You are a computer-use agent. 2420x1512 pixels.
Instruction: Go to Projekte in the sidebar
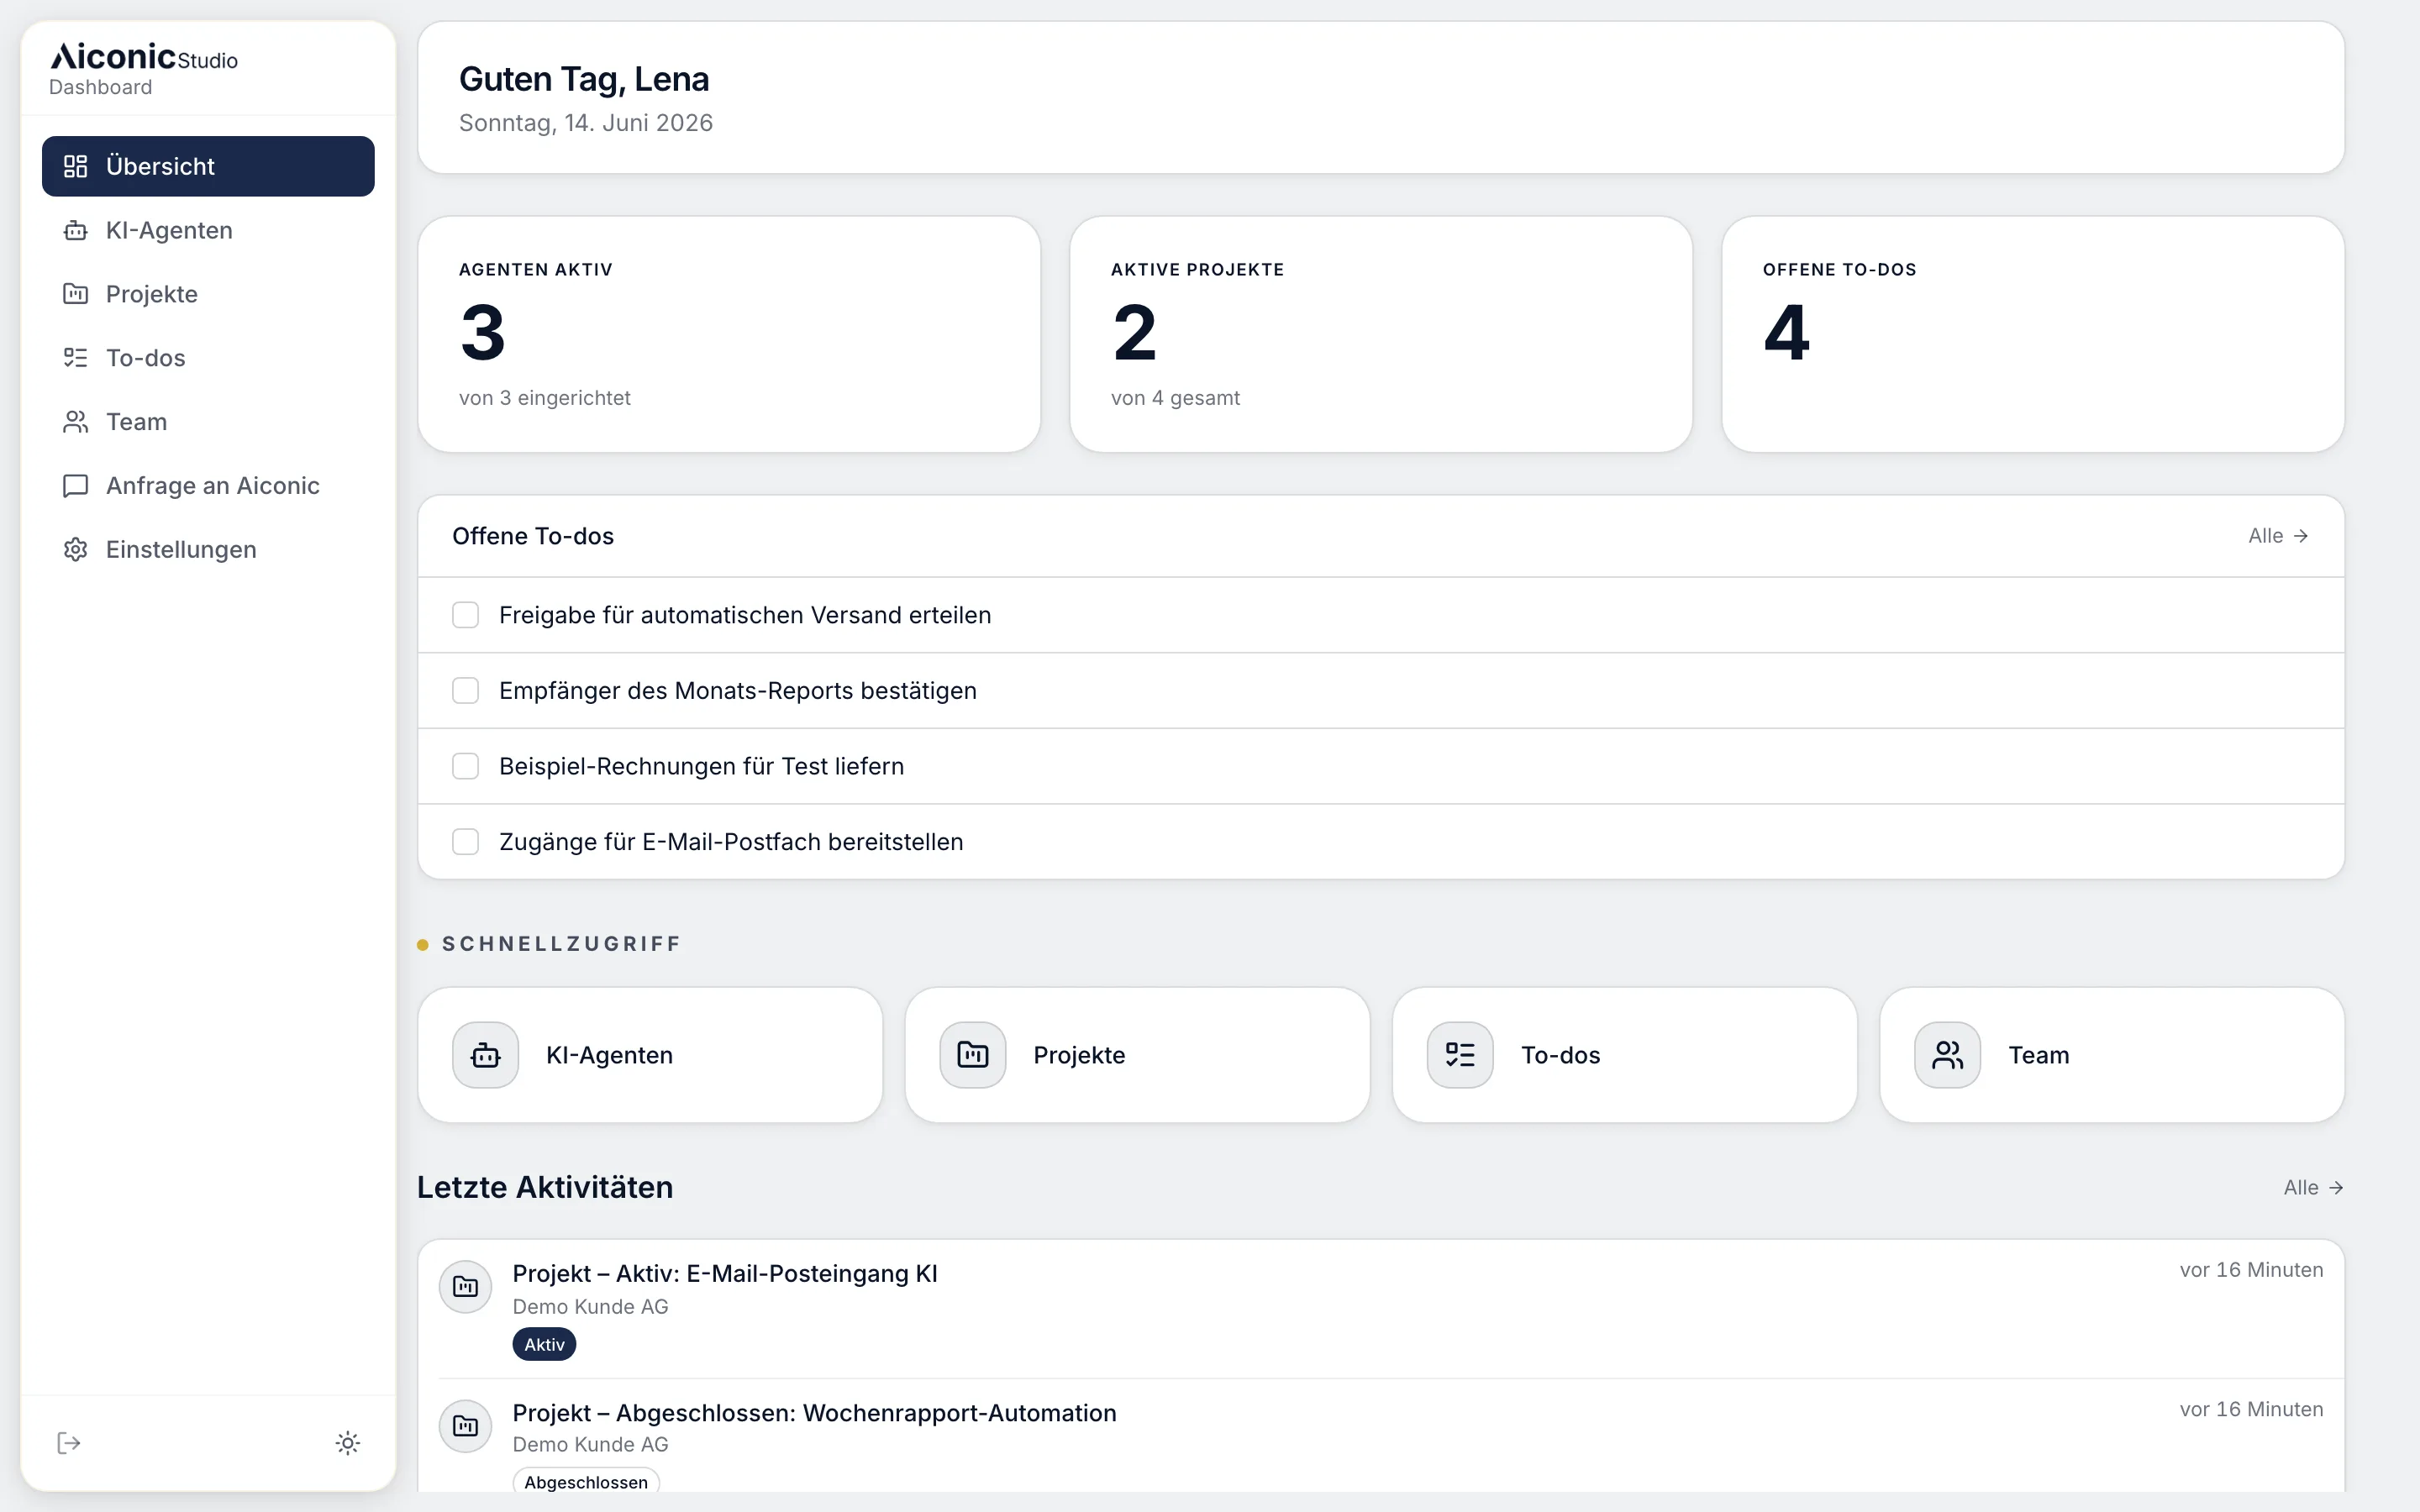[x=208, y=294]
